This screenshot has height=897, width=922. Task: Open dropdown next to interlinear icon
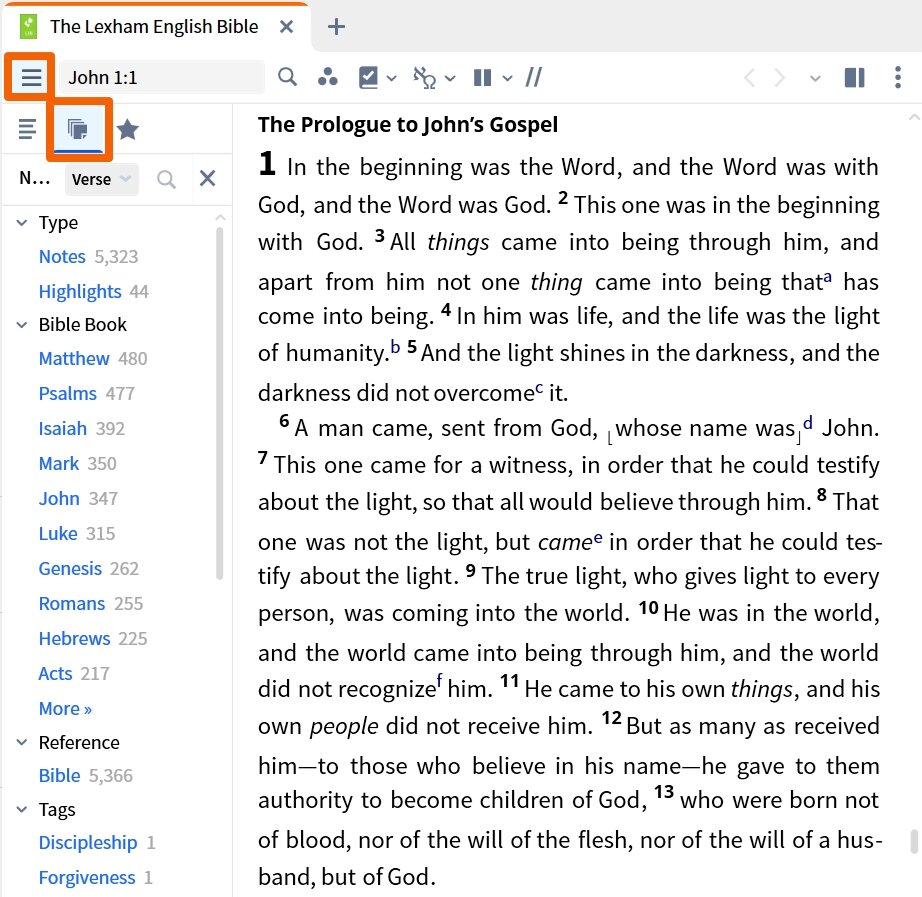450,78
